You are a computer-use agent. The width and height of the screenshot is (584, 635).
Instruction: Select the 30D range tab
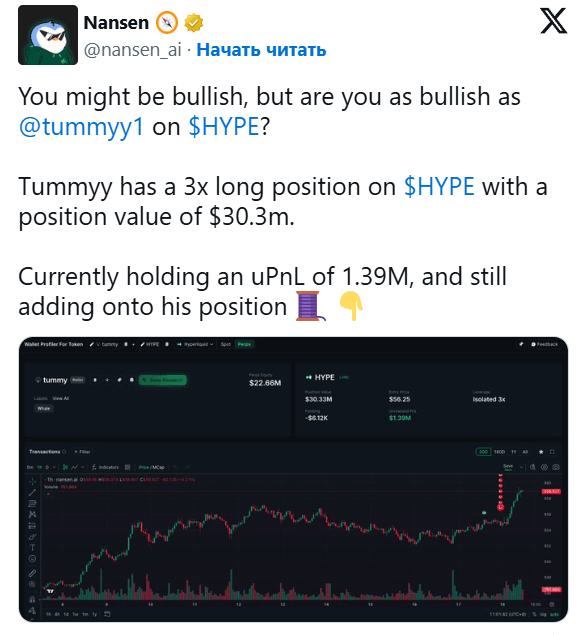point(483,452)
